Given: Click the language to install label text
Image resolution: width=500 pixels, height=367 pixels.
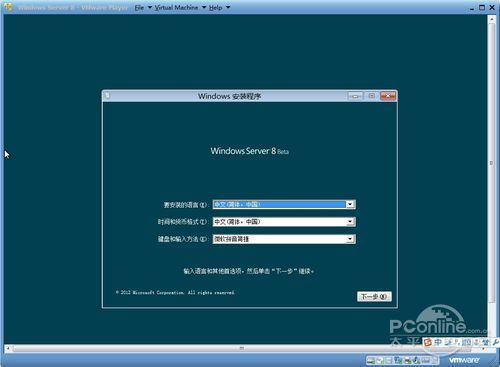Looking at the screenshot, I should tap(186, 205).
